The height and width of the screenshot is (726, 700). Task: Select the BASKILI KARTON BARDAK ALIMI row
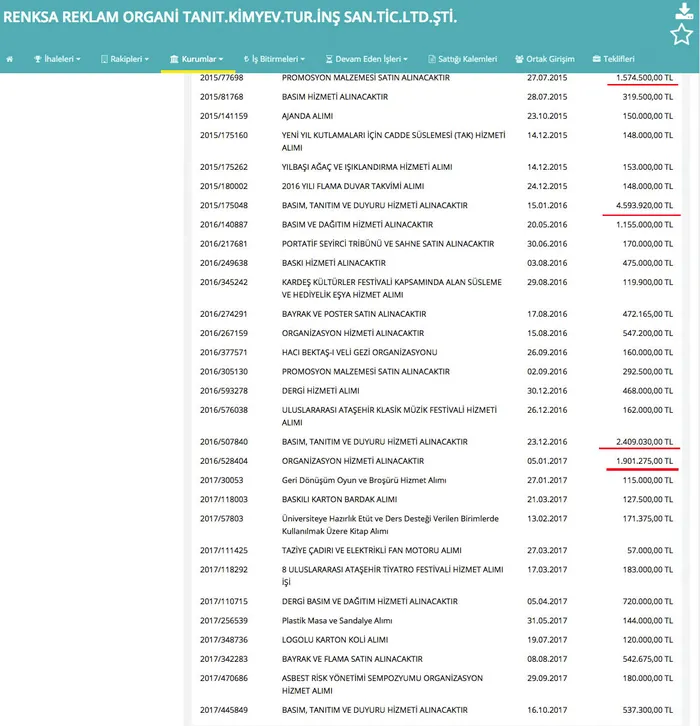[x=340, y=499]
